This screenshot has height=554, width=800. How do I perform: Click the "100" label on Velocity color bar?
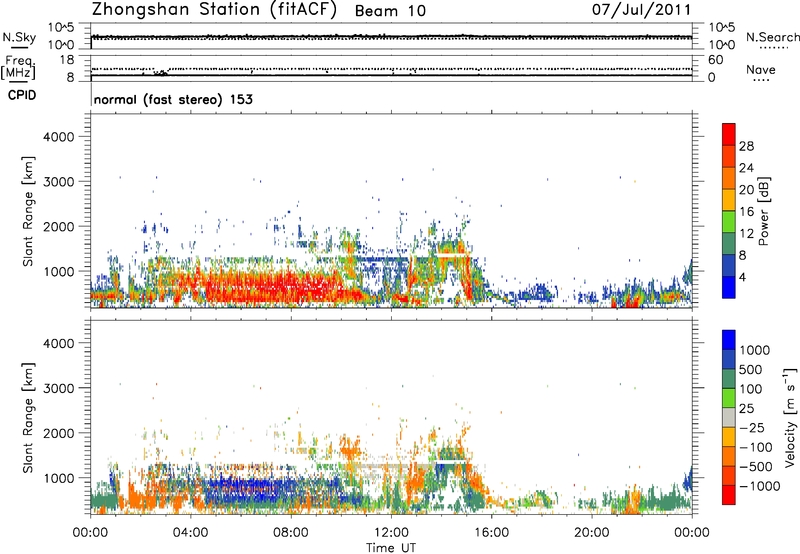(x=751, y=389)
